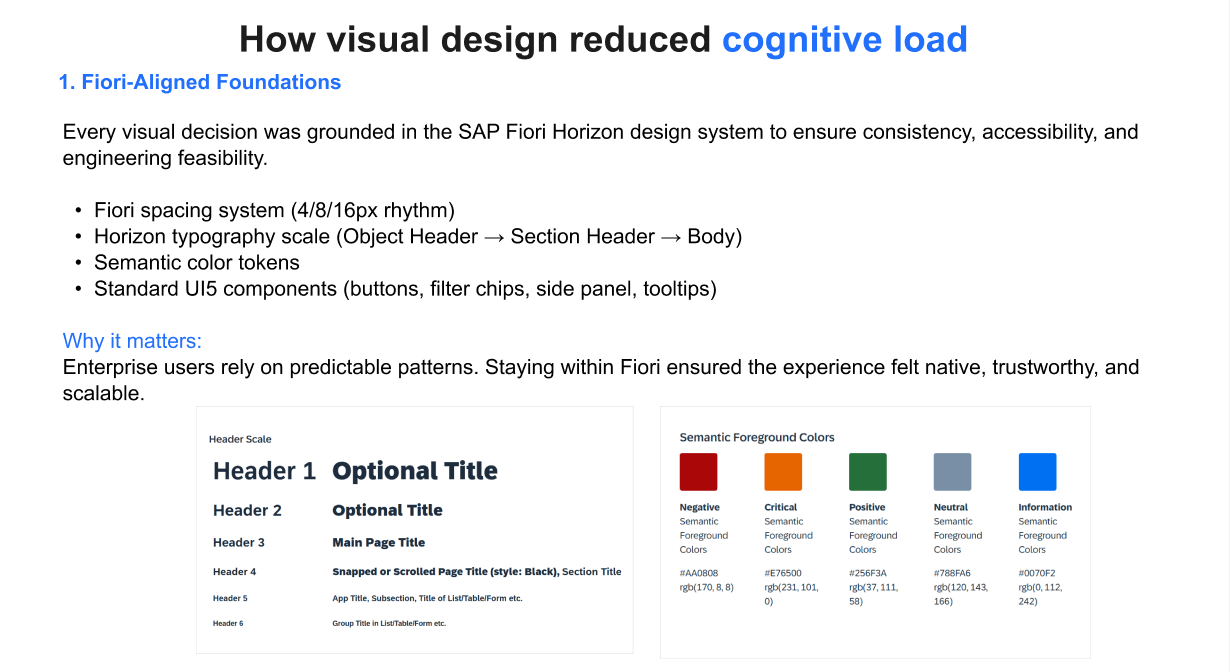Click the gray Neutral color swatch
The image size is (1230, 672).
(x=952, y=472)
